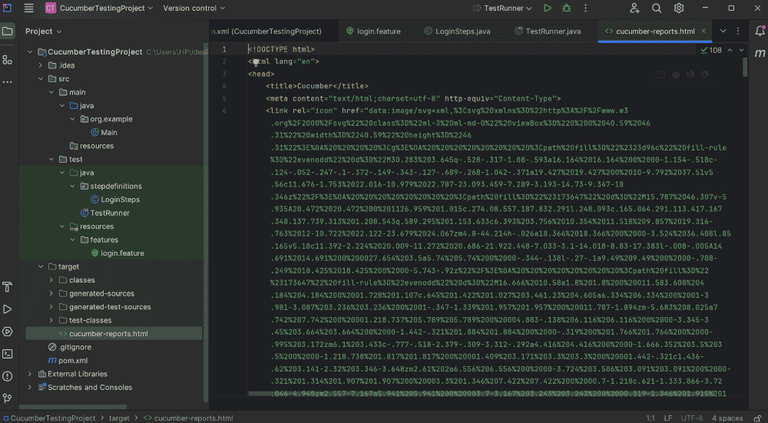Change the 4 spaces indent setting
The height and width of the screenshot is (423, 768).
pyautogui.click(x=727, y=418)
